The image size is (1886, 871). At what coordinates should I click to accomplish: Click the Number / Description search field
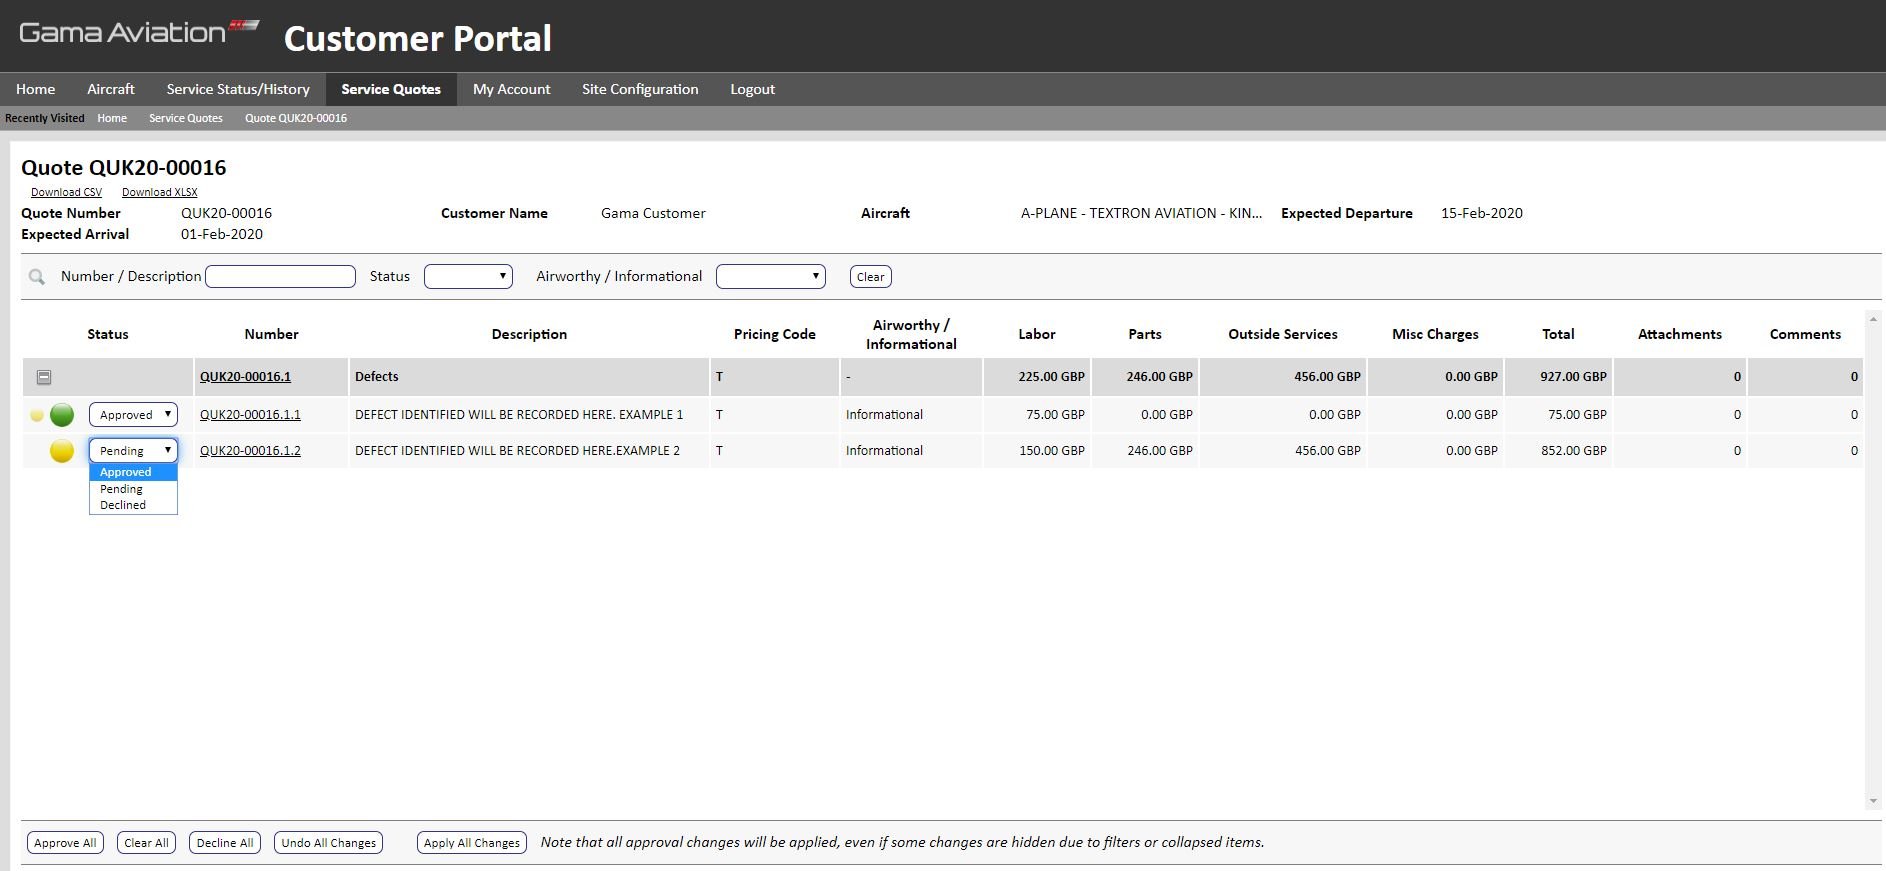280,276
